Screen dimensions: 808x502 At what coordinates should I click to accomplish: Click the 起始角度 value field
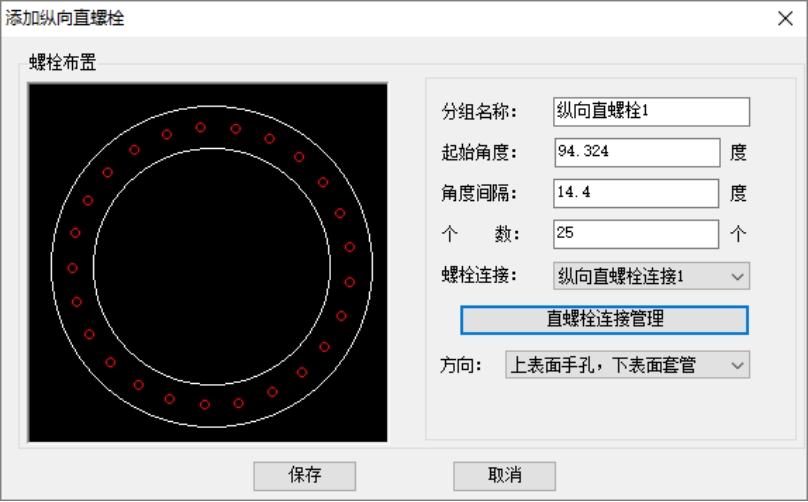pyautogui.click(x=637, y=152)
